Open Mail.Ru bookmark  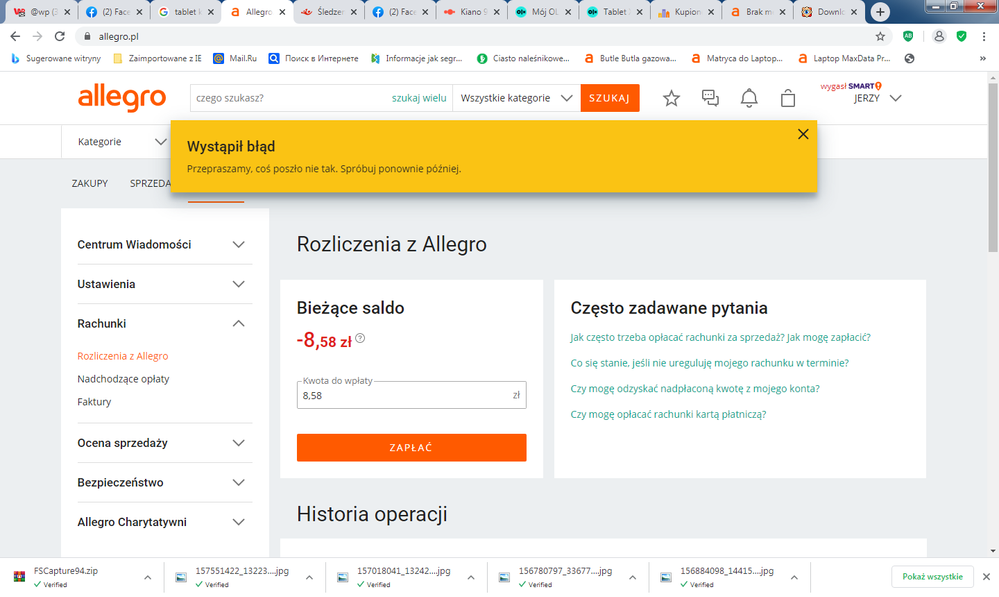click(x=235, y=58)
